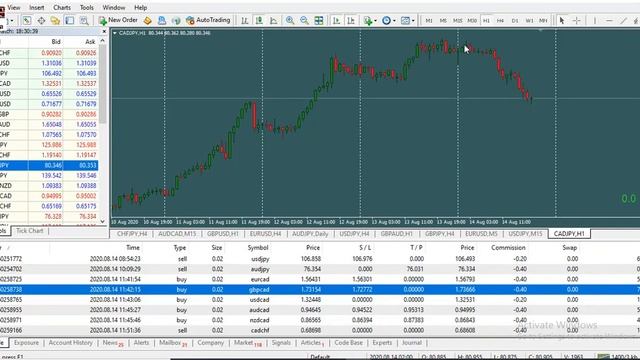This screenshot has height=360, width=640.
Task: Select the vertical line drawing tool
Action: (x=595, y=20)
